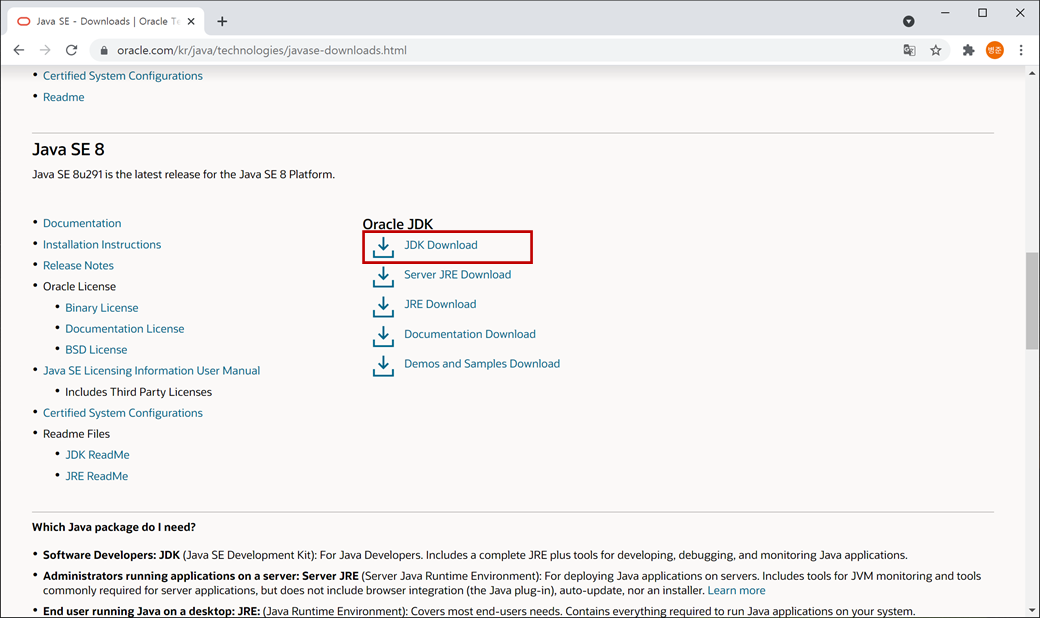Click the vertical scrollbar thumb
This screenshot has width=1040, height=618.
click(x=1032, y=300)
